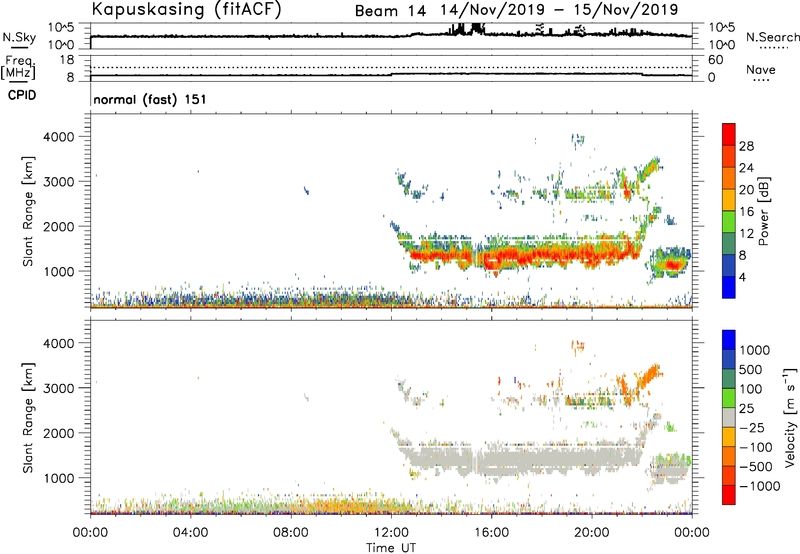Click the gray ground-scatter band in the velocity panel

pyautogui.click(x=520, y=459)
